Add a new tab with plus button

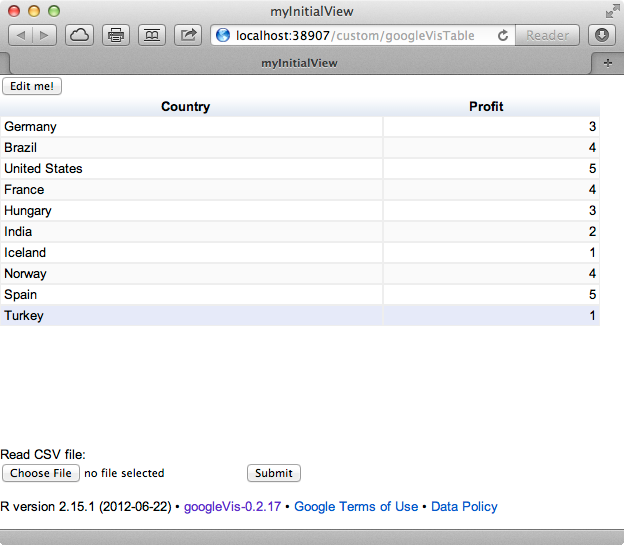[608, 63]
